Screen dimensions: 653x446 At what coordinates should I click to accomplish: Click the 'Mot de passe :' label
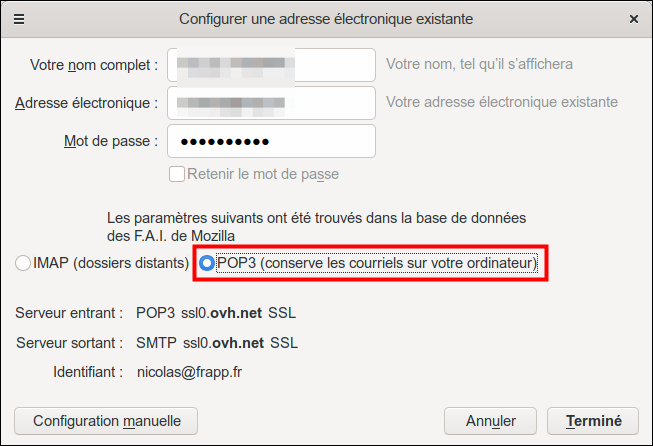coord(110,141)
